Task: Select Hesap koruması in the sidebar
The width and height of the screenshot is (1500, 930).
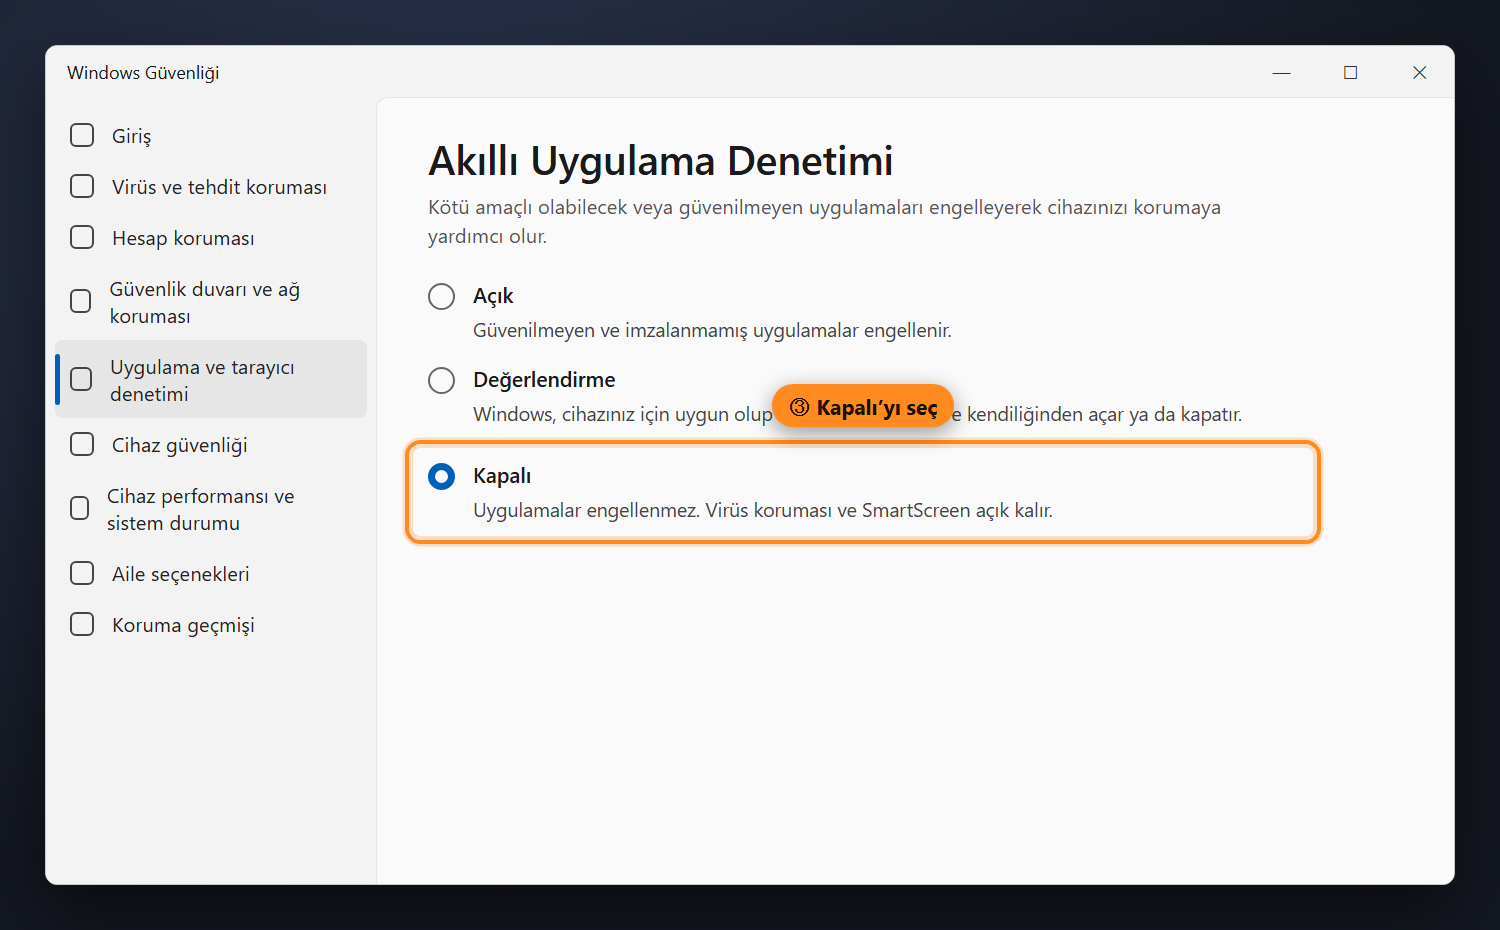Action: click(211, 237)
